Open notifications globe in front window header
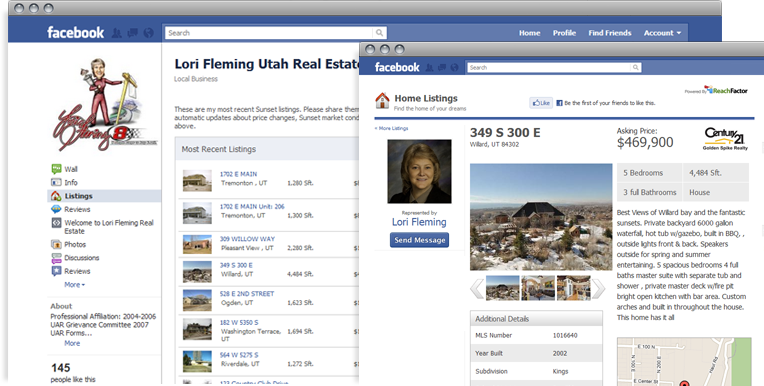Viewport: 764px width, 386px height. click(454, 68)
